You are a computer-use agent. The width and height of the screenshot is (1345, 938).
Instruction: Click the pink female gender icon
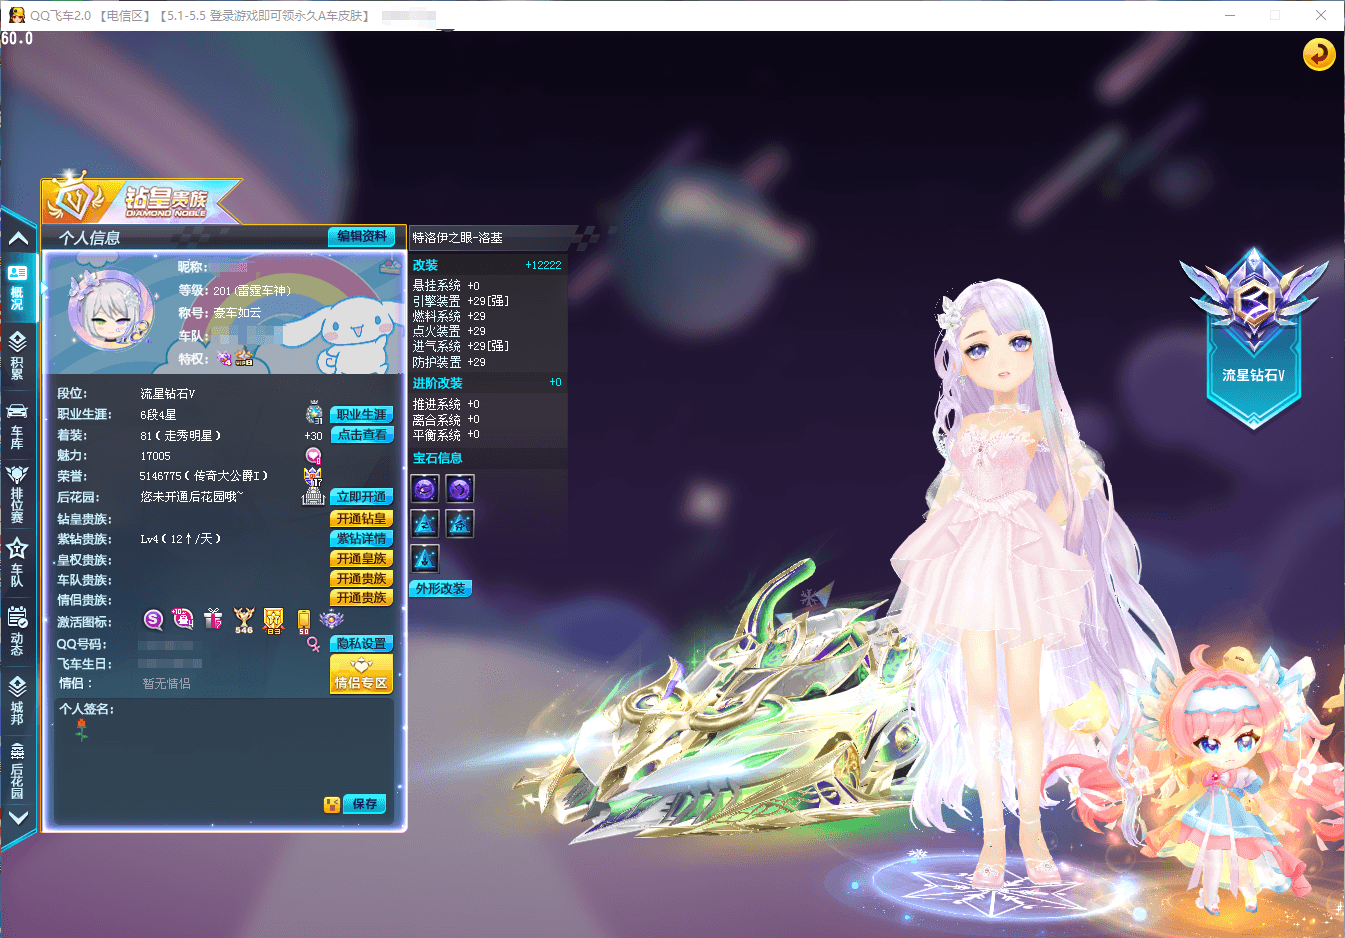tap(313, 644)
